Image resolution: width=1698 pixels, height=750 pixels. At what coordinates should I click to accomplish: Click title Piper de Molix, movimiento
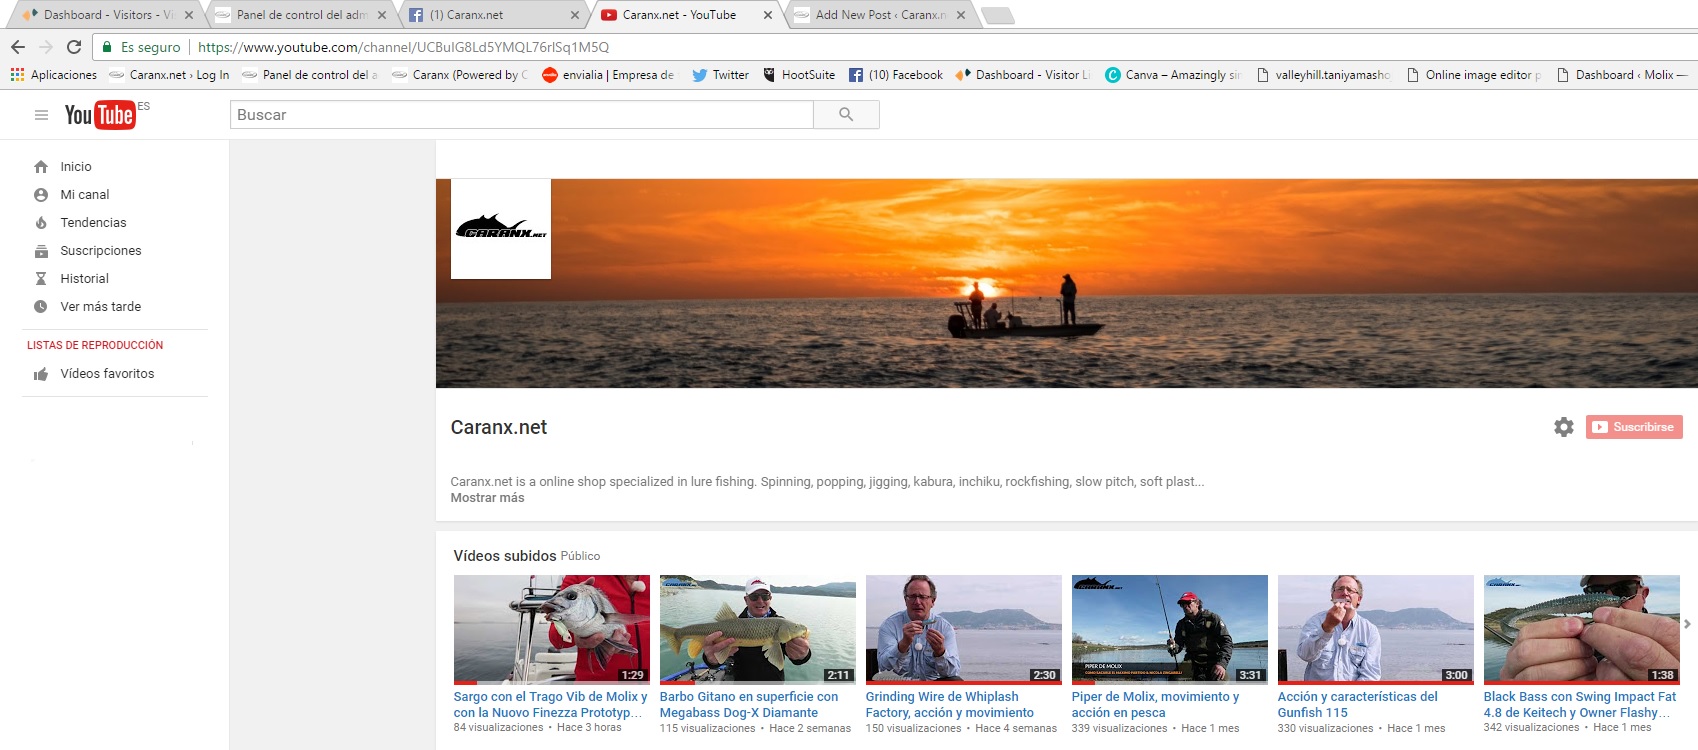point(1155,705)
